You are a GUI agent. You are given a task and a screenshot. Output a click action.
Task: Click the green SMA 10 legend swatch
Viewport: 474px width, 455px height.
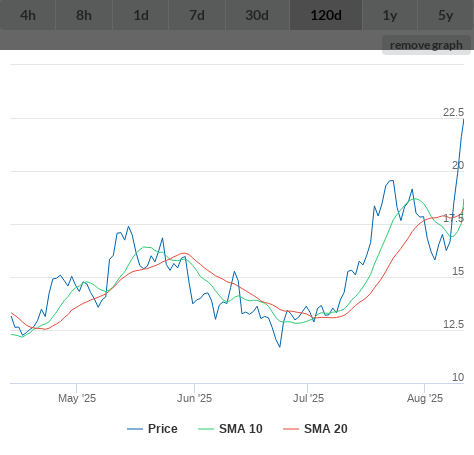click(x=206, y=429)
